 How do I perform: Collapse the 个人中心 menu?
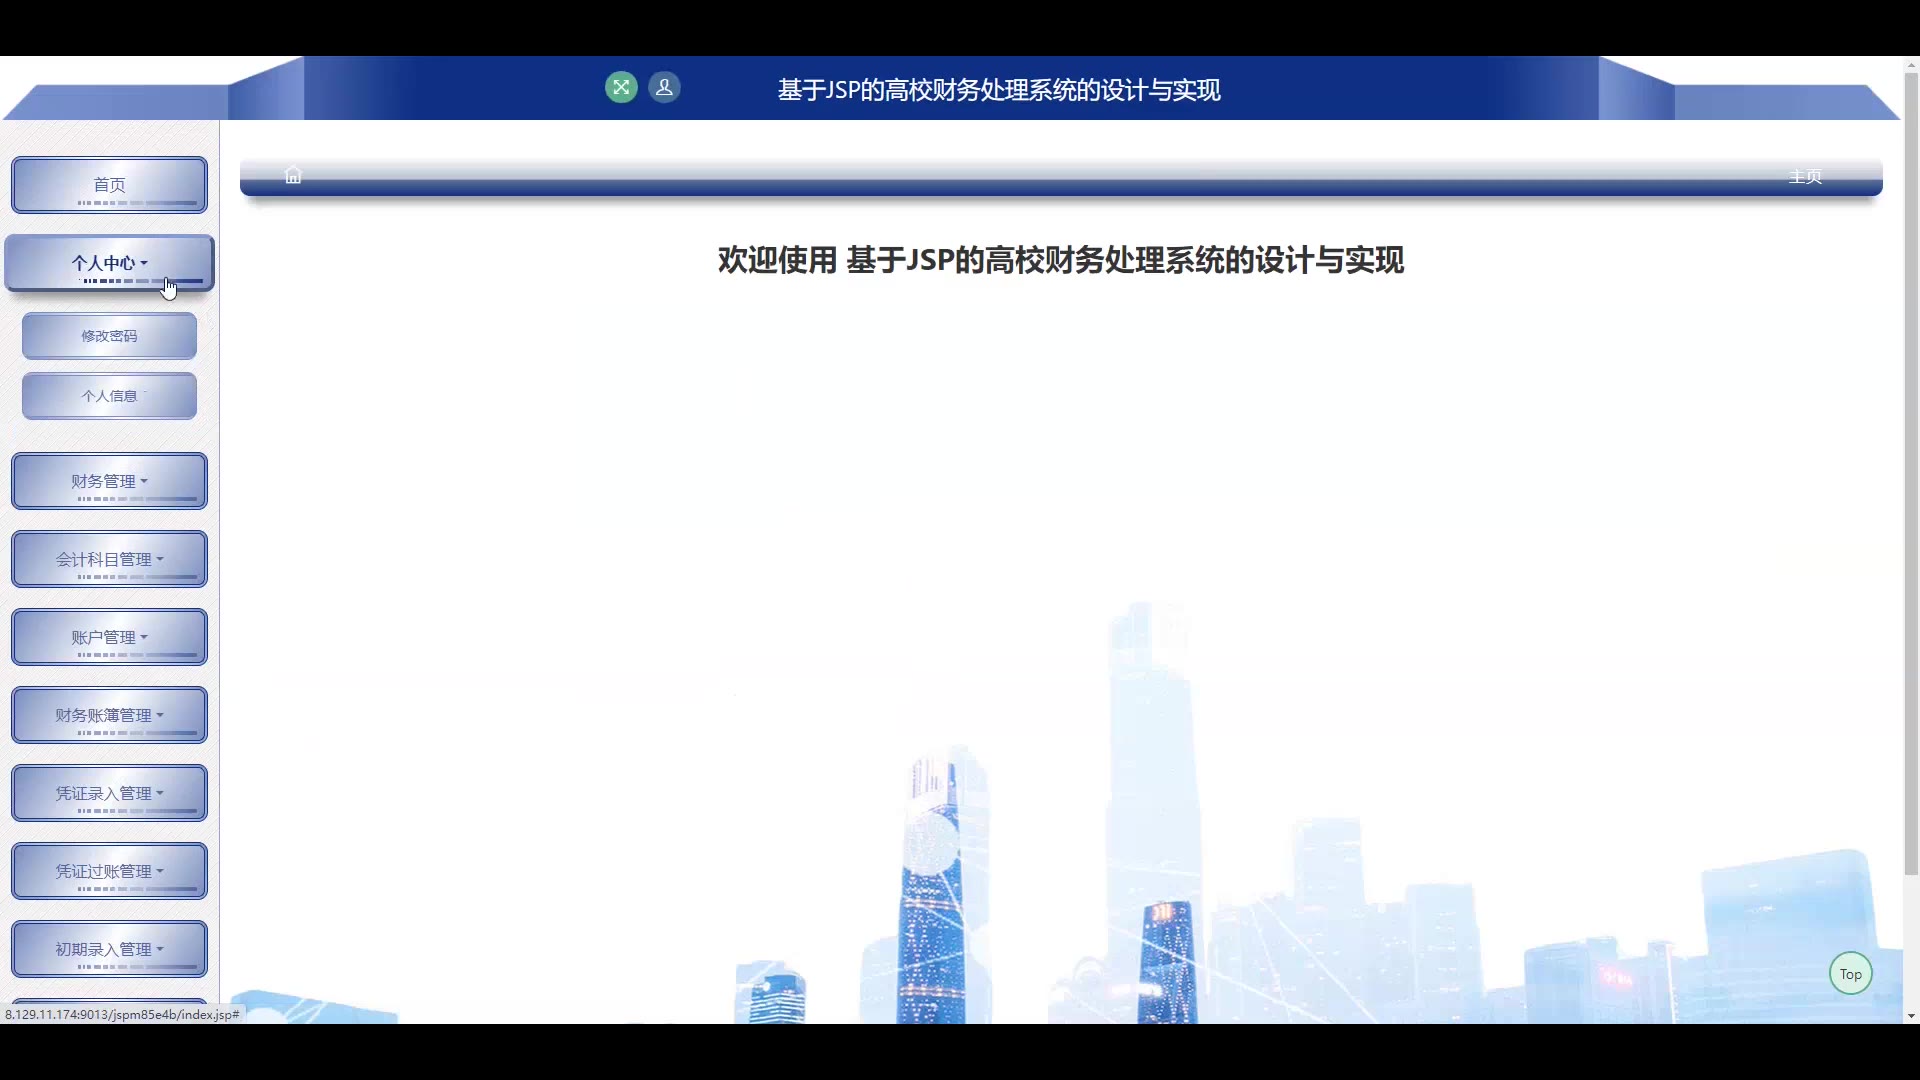(x=110, y=263)
